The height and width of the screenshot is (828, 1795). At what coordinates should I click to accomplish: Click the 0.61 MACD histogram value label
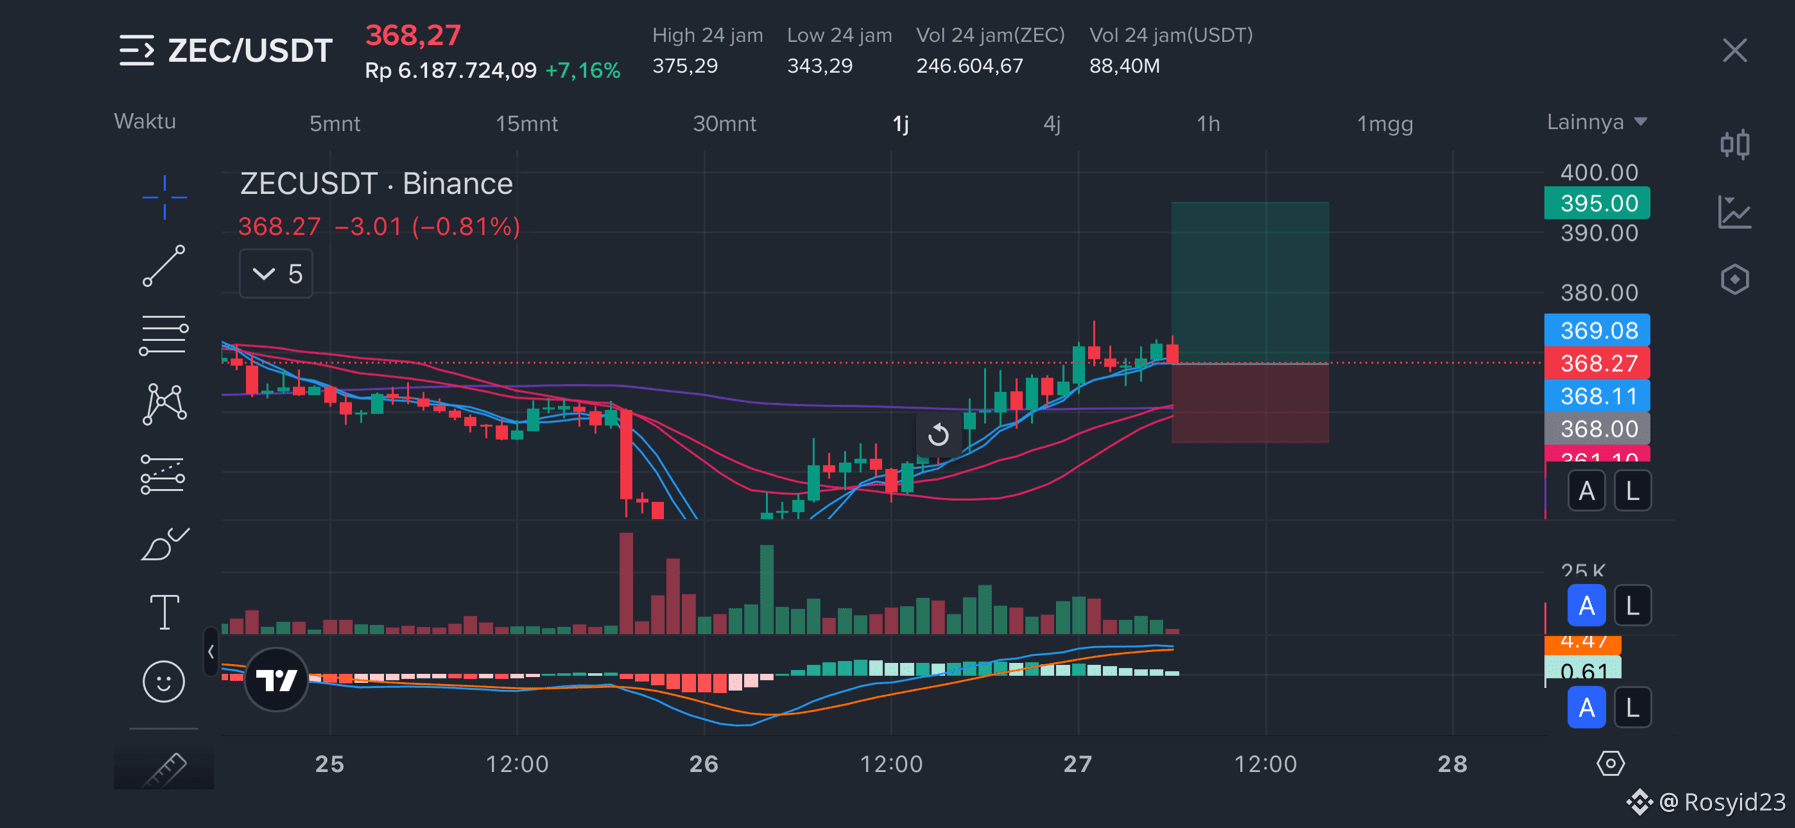coord(1583,669)
